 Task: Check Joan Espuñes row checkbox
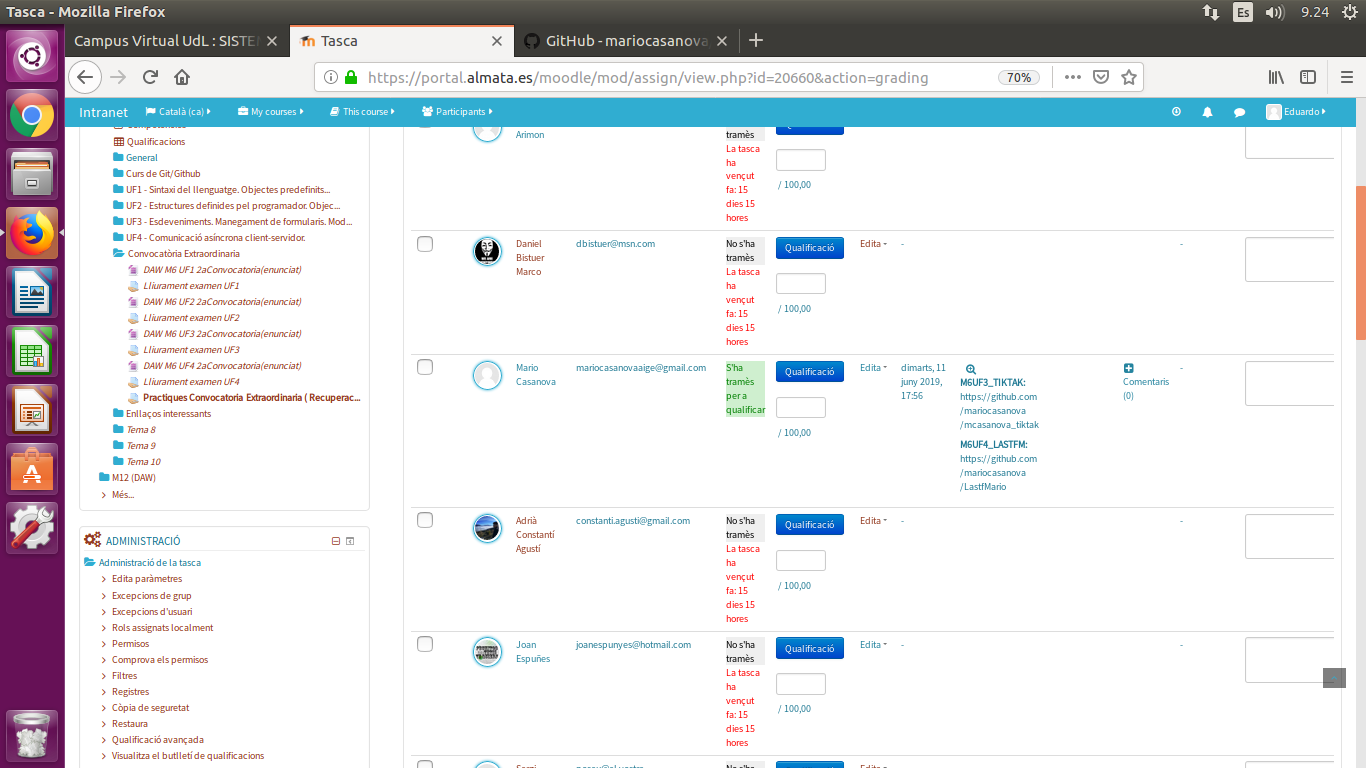coord(425,644)
